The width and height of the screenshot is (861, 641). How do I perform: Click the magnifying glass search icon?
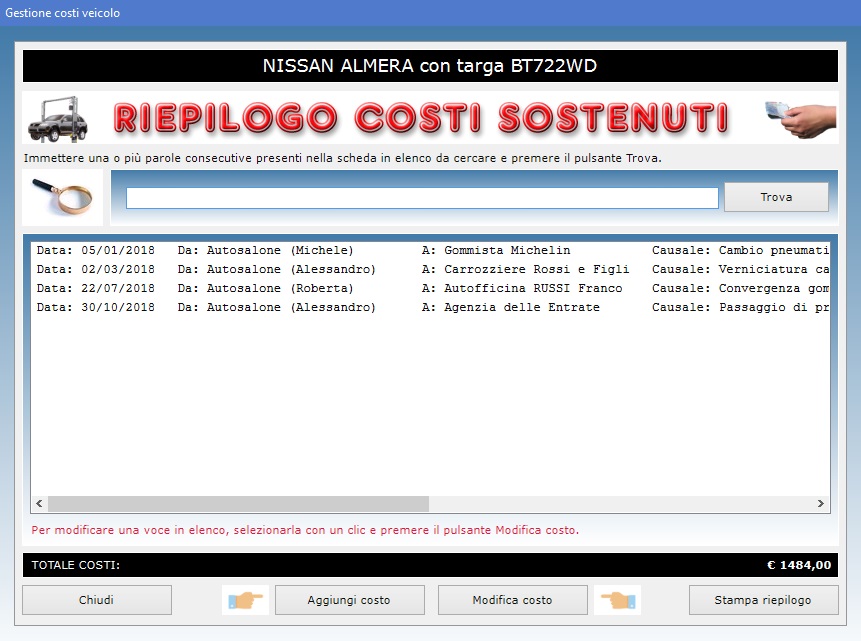pos(62,197)
